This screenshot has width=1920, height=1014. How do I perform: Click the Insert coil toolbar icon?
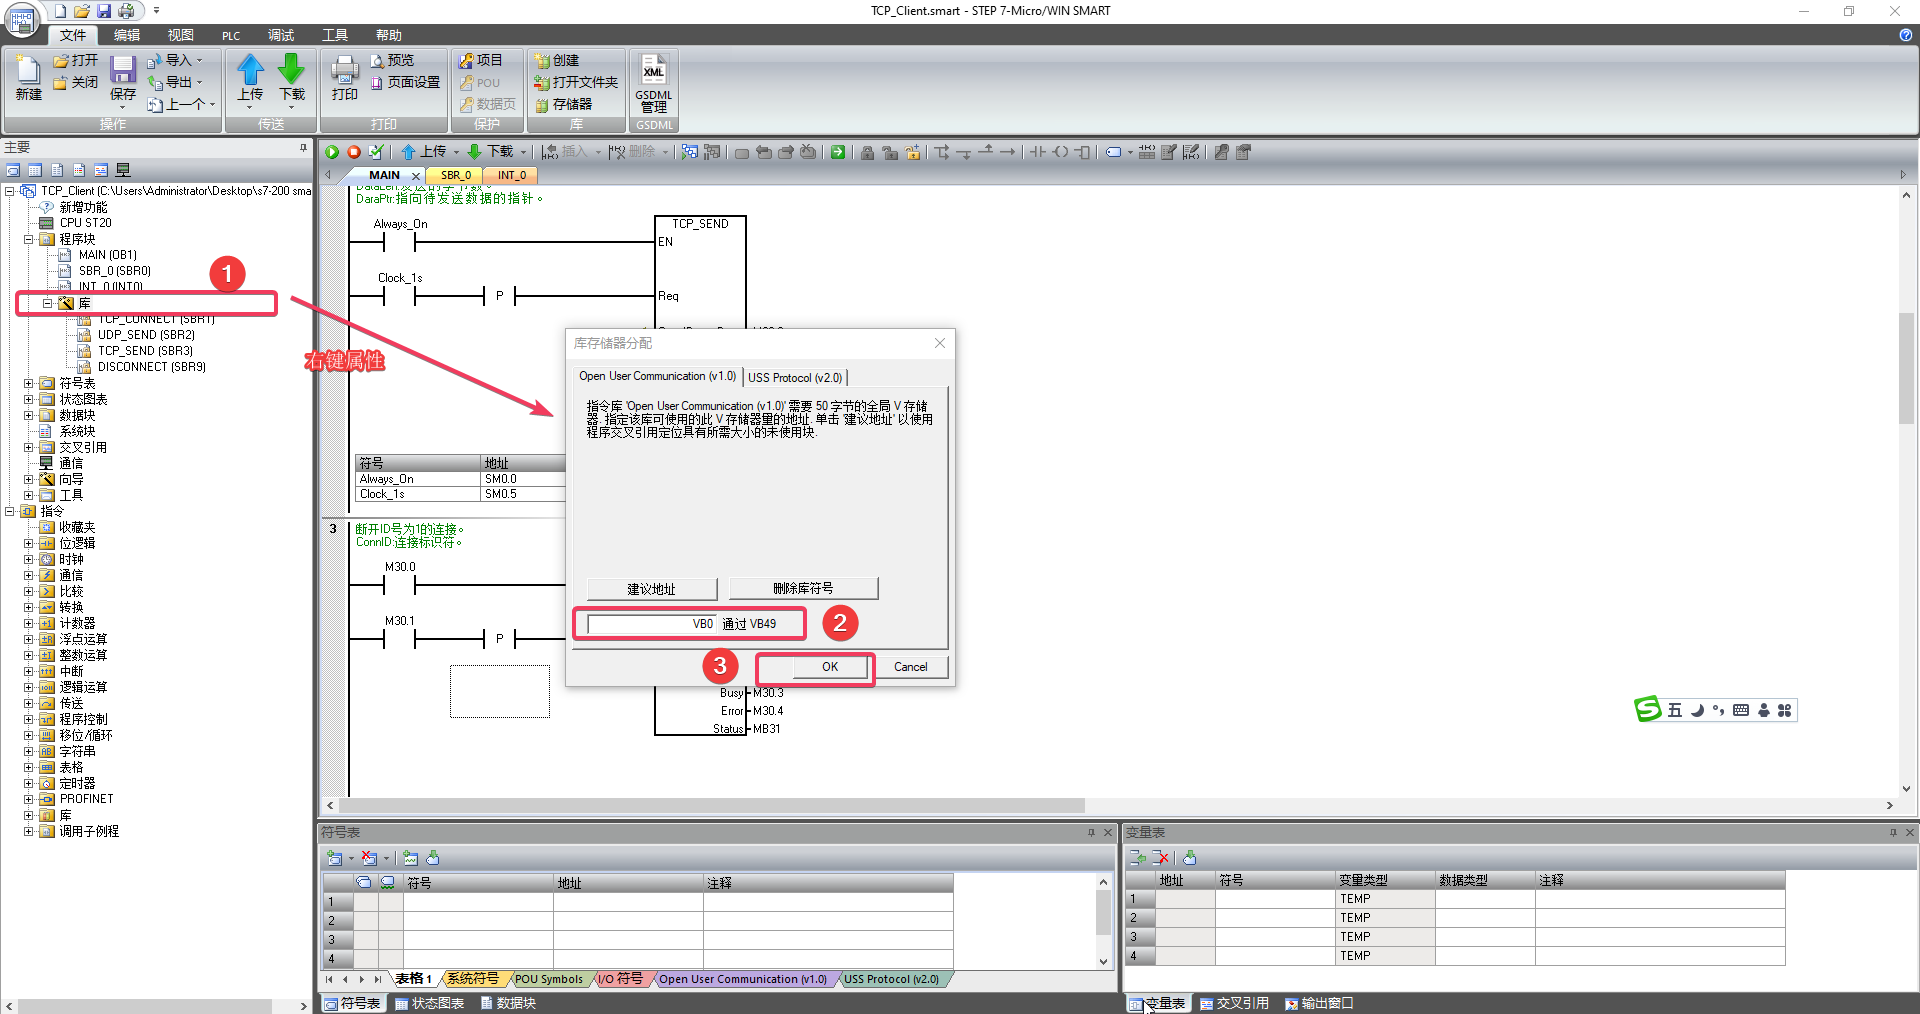point(1060,152)
